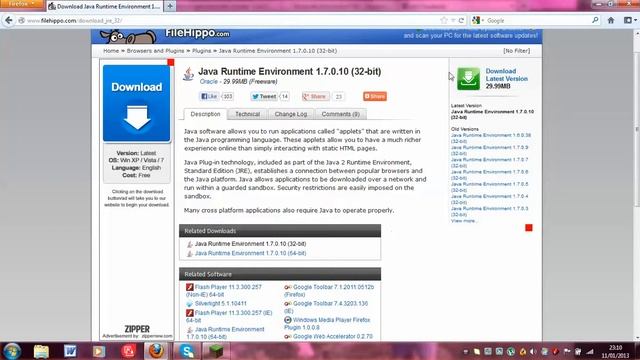This screenshot has width=640, height=360.
Task: Open Browsers and Plugins breadcrumb
Action: (155, 51)
